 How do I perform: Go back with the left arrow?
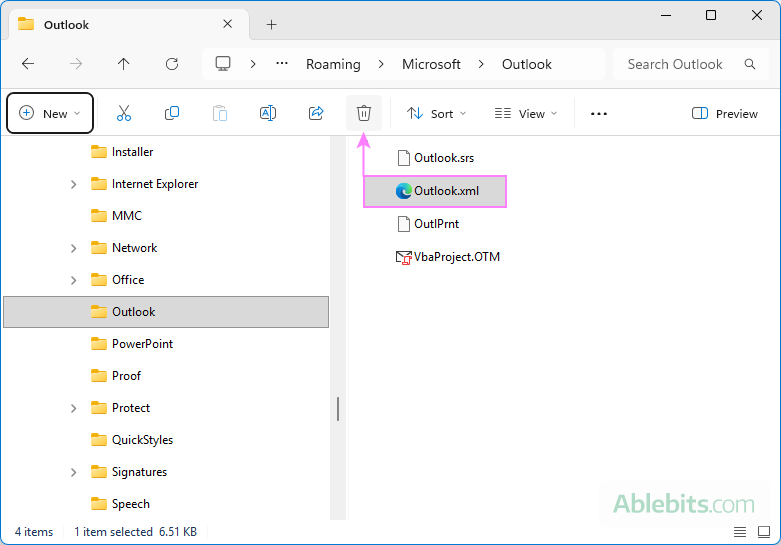pyautogui.click(x=28, y=64)
